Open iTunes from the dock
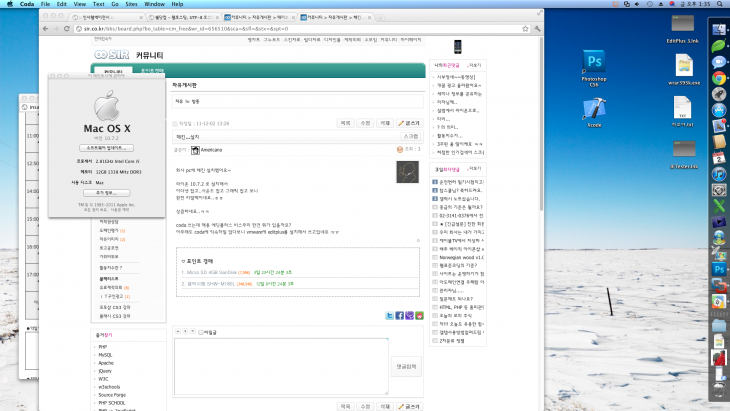Screen dimensions: 730x411 (x=719, y=174)
